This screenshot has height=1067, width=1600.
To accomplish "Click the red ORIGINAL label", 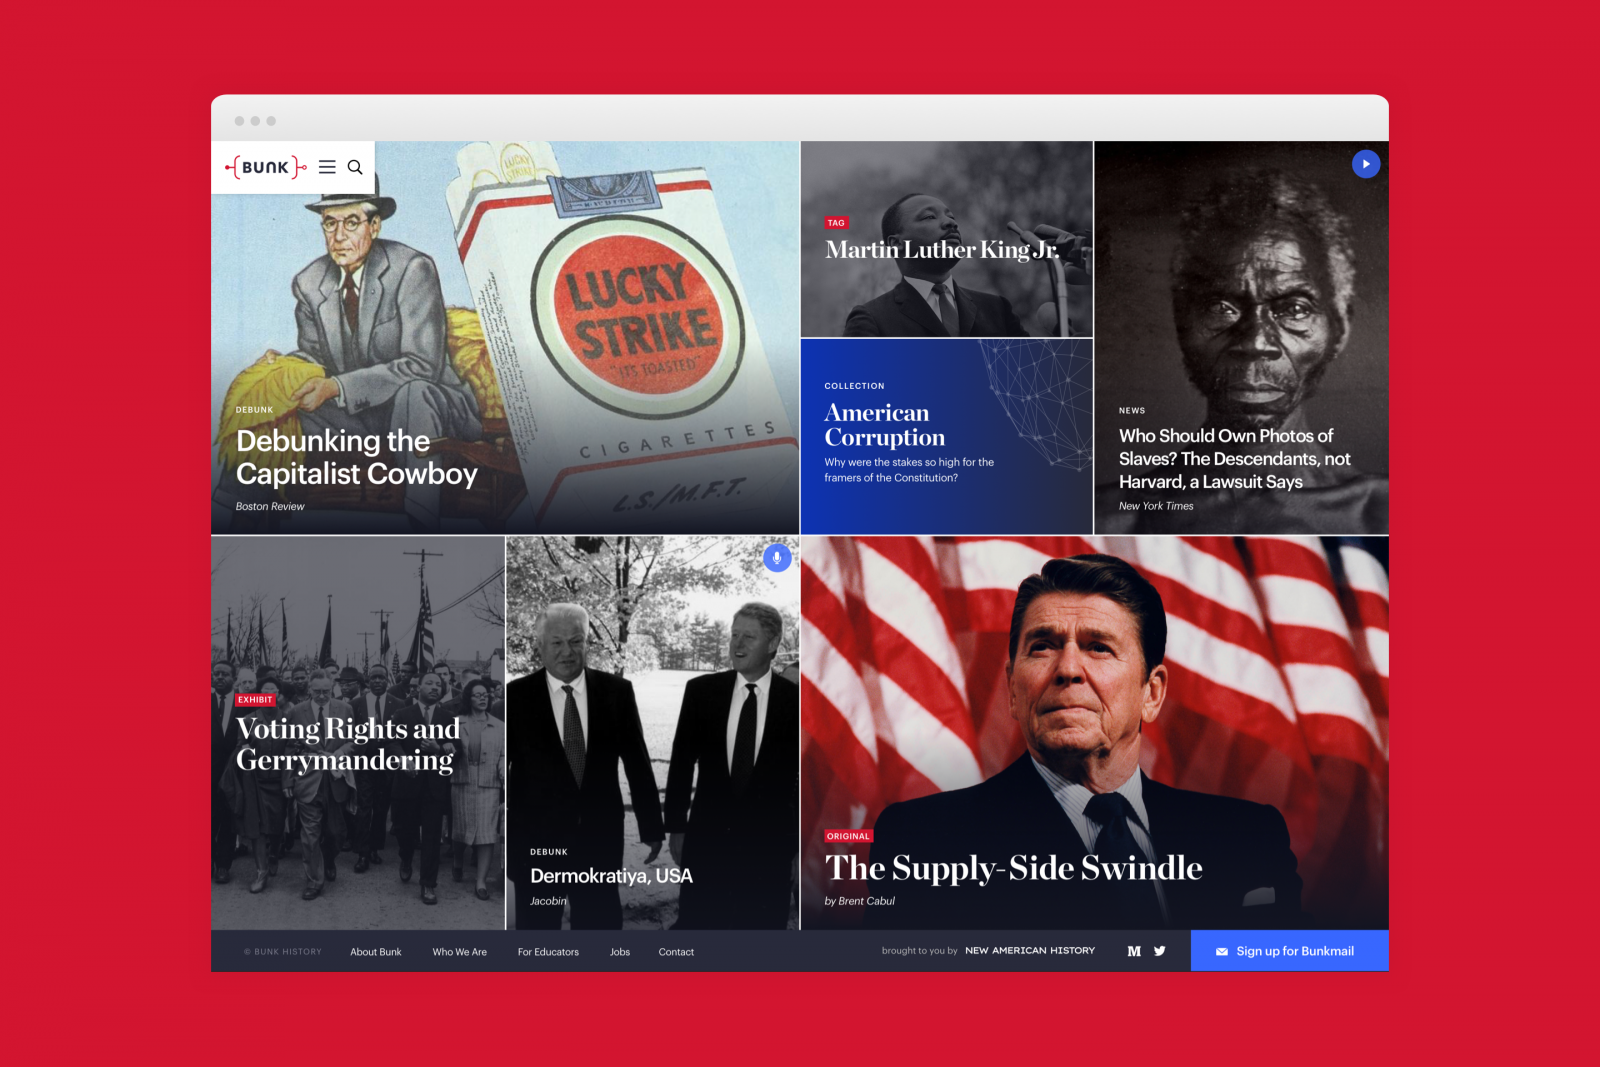I will click(848, 836).
